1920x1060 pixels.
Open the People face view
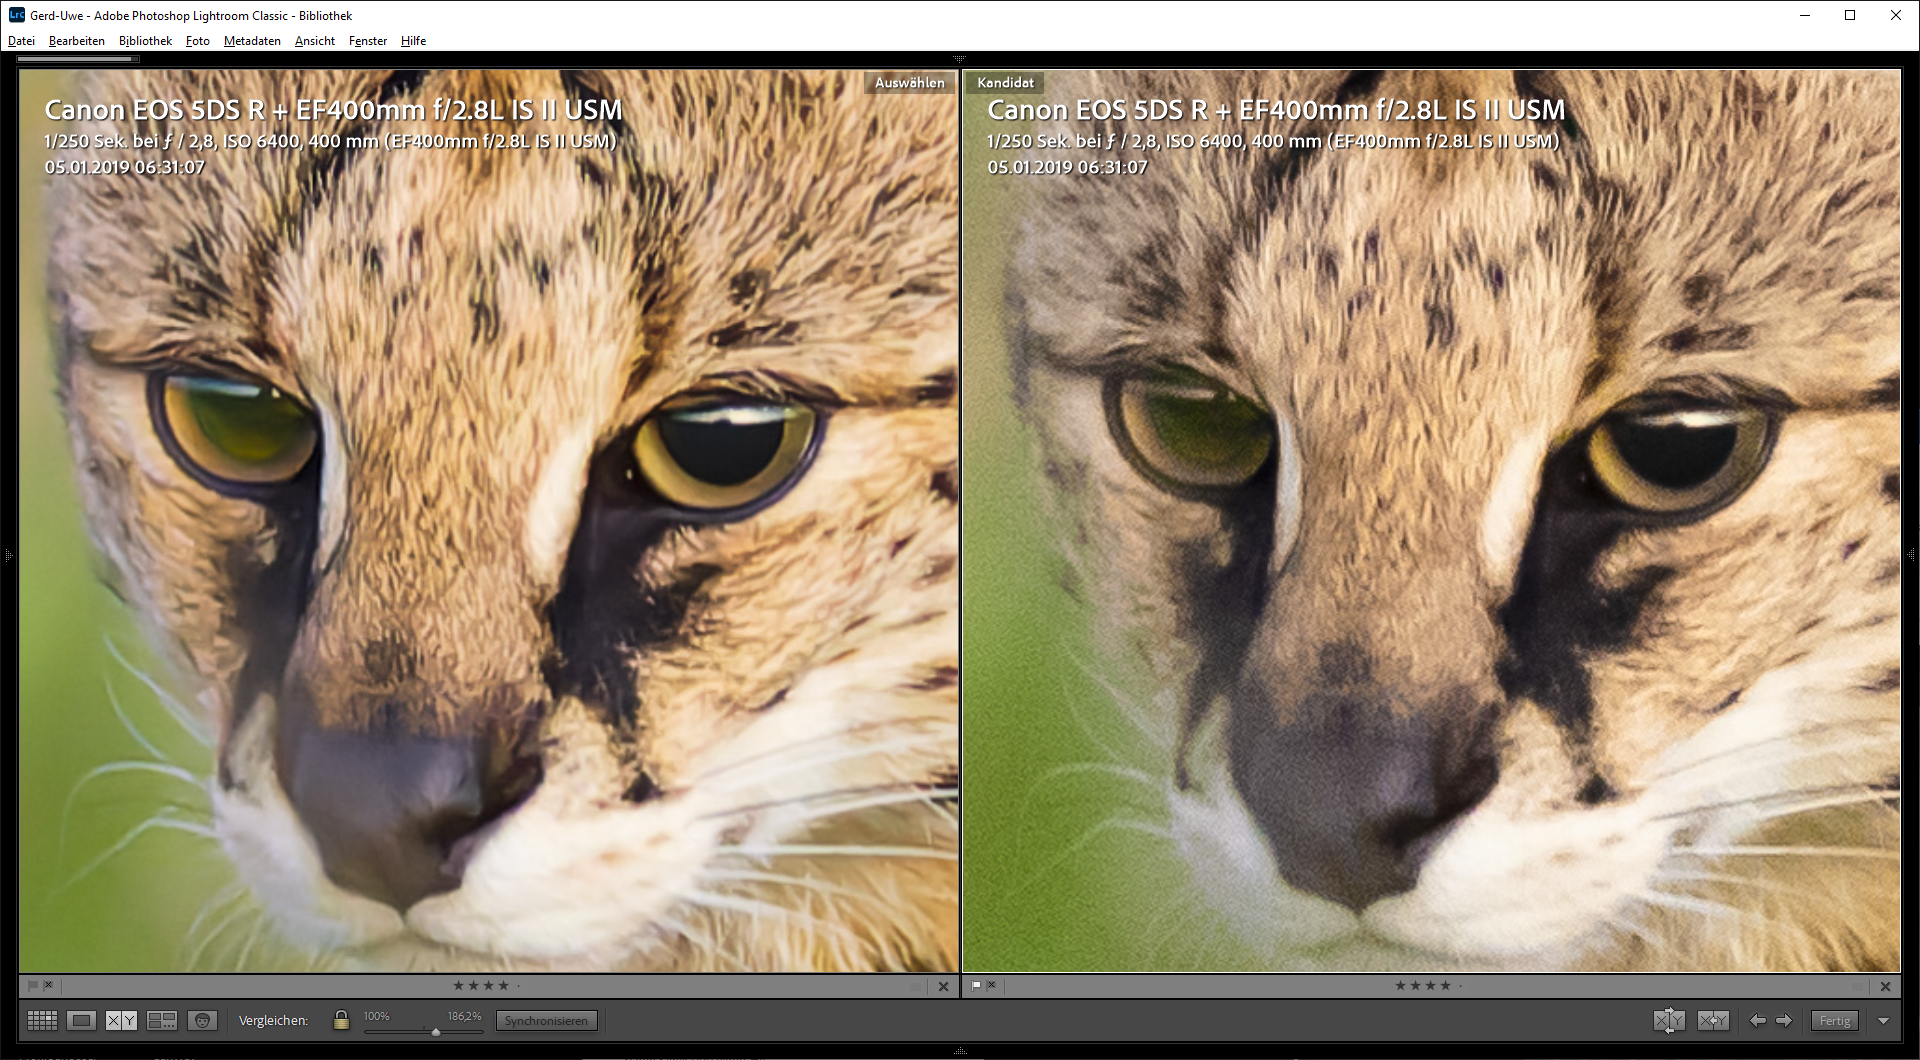coord(202,1020)
